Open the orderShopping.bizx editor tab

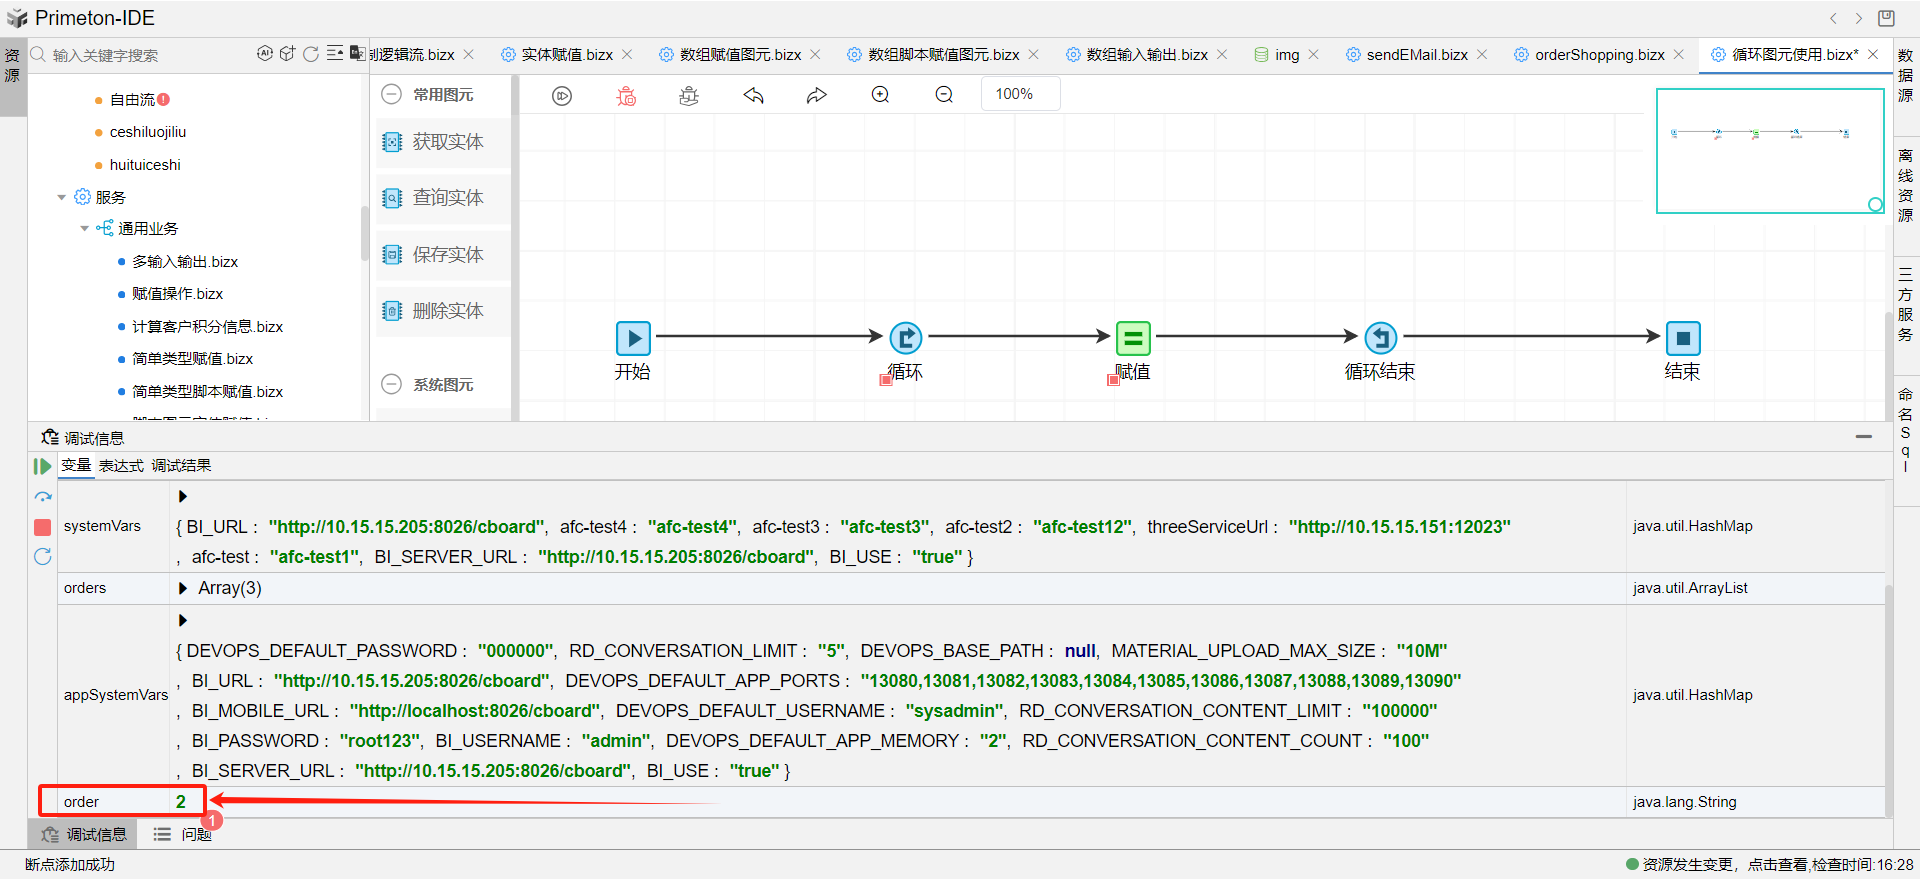click(1599, 55)
